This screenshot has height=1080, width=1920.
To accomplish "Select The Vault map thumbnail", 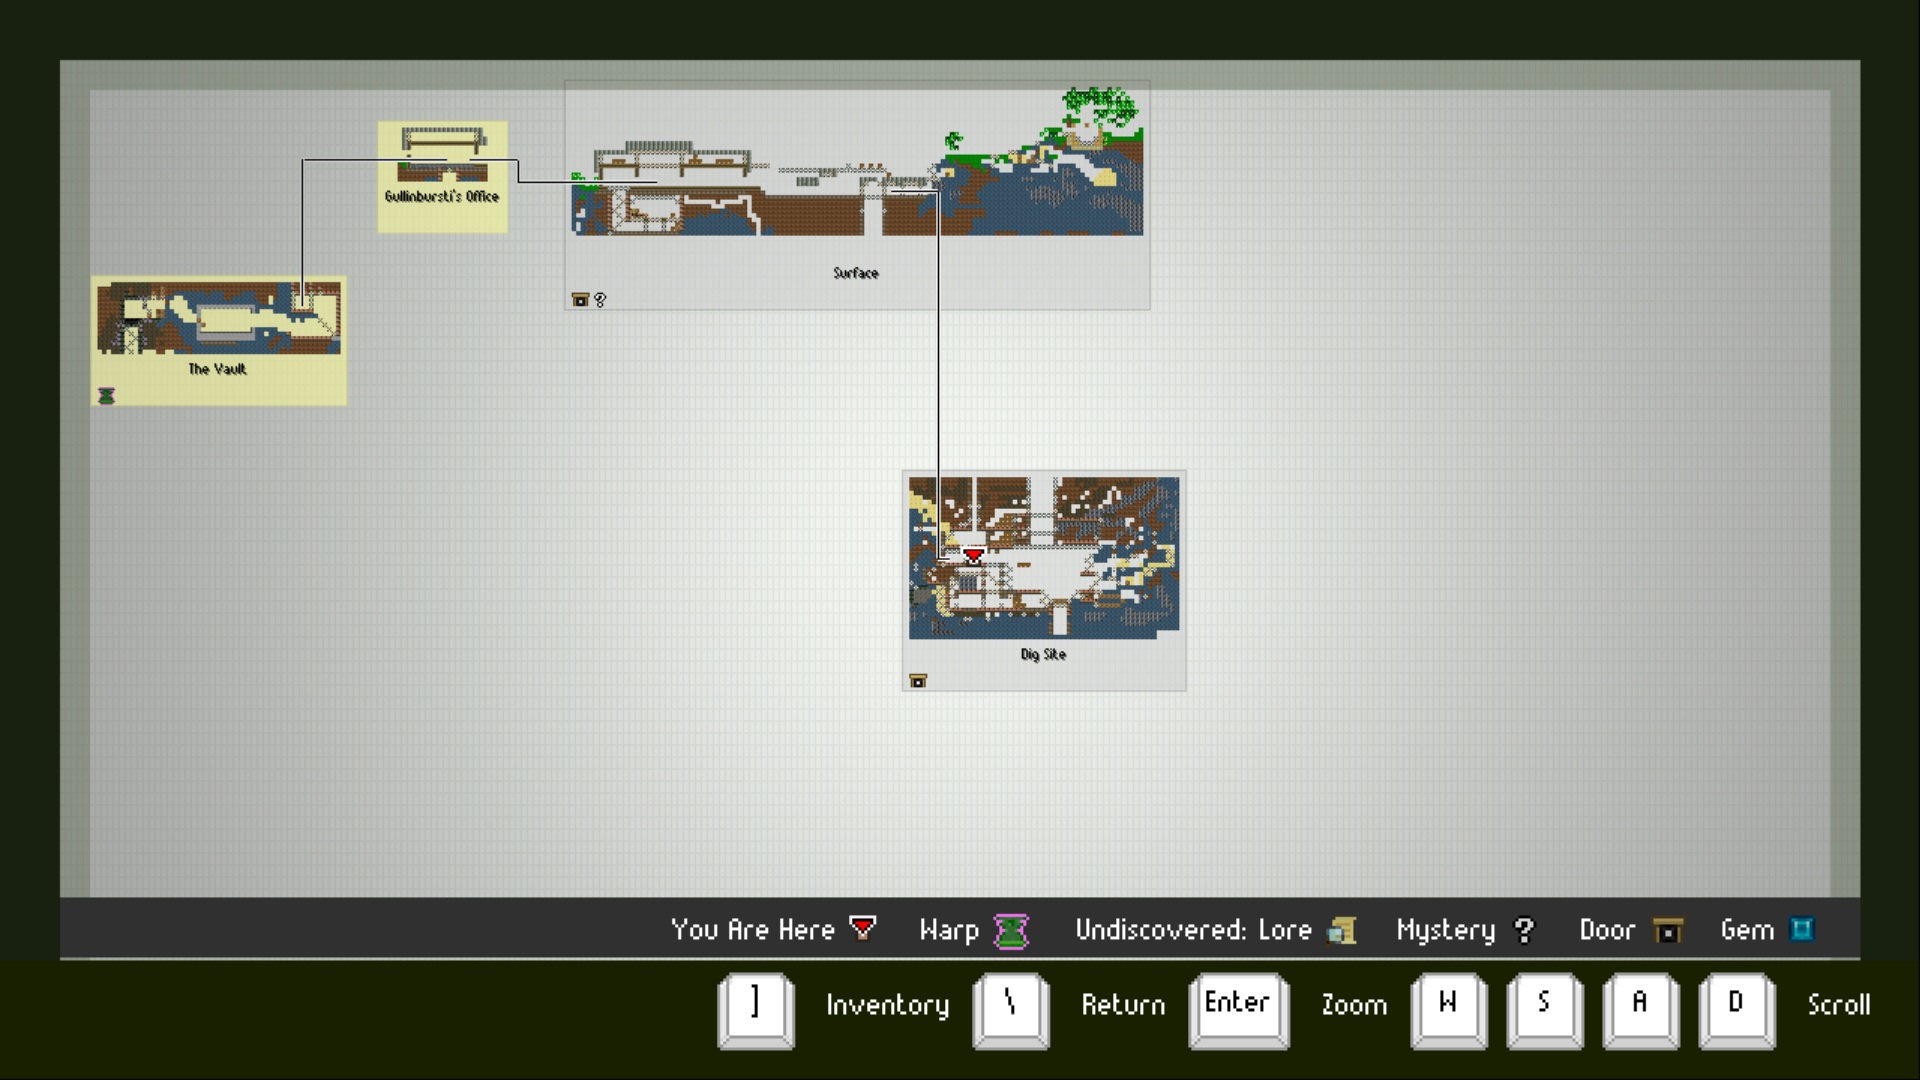I will pyautogui.click(x=218, y=320).
